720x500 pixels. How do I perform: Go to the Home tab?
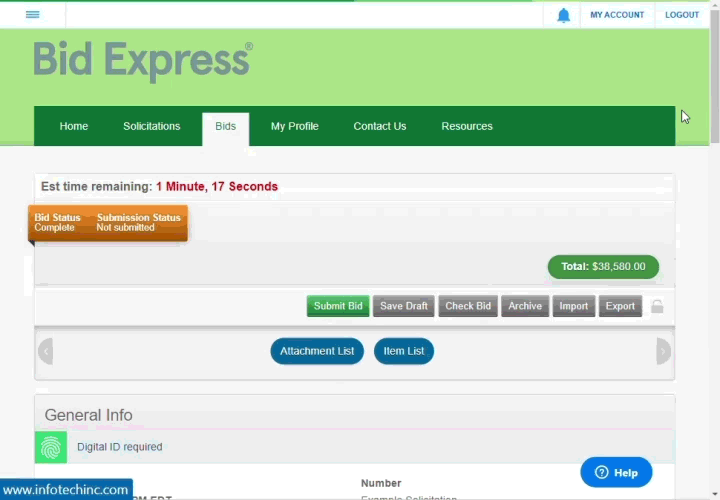pyautogui.click(x=73, y=126)
